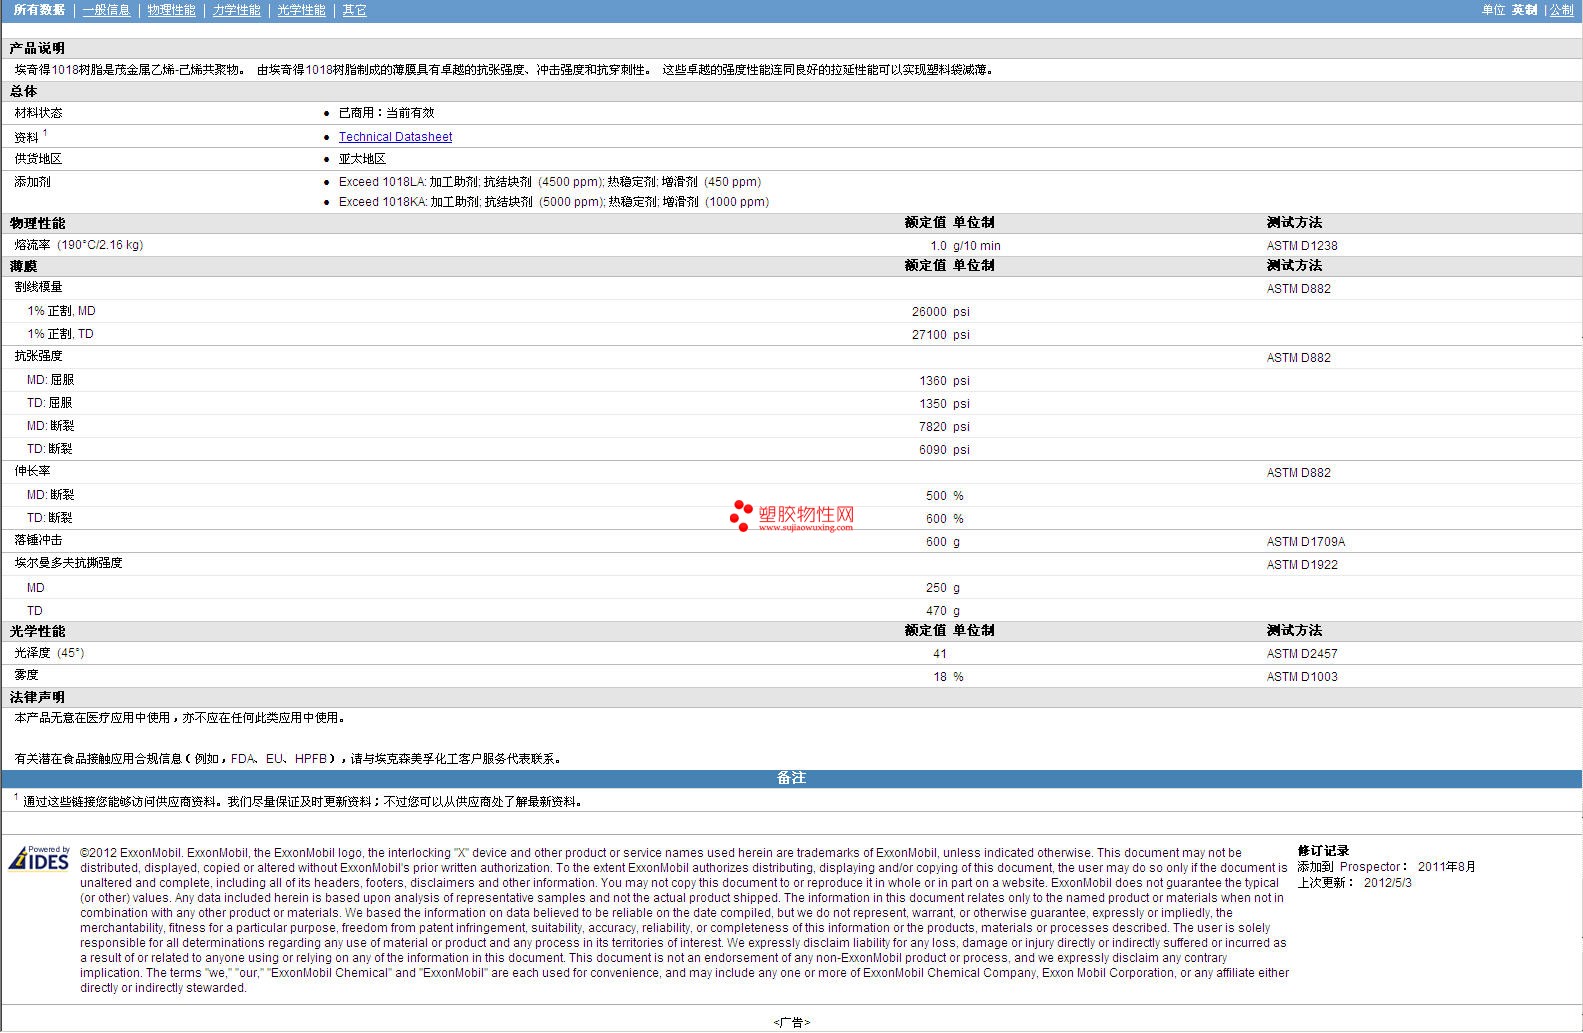Select the 26000 psi value
This screenshot has height=1033, width=1583.
tap(940, 312)
